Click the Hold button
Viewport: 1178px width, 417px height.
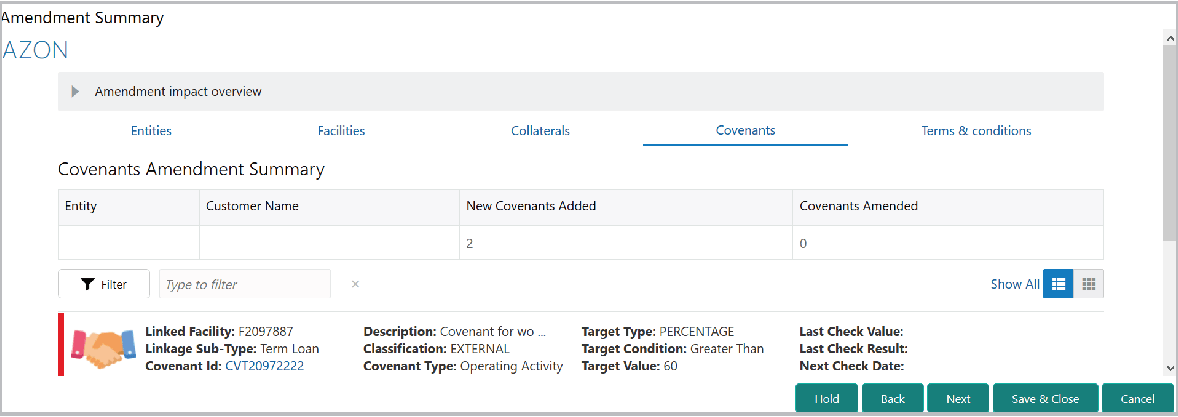826,399
